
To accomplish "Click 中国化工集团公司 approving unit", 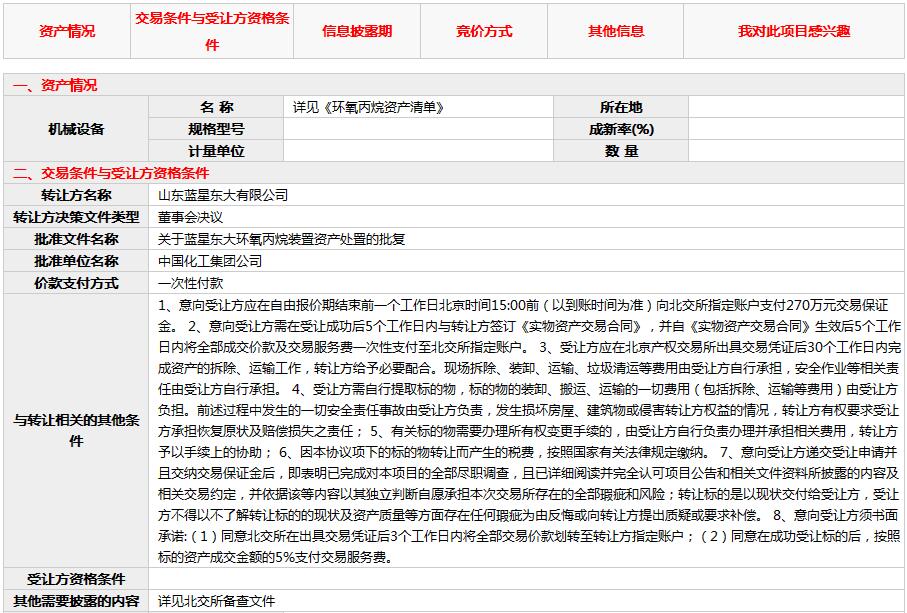I will tap(210, 261).
